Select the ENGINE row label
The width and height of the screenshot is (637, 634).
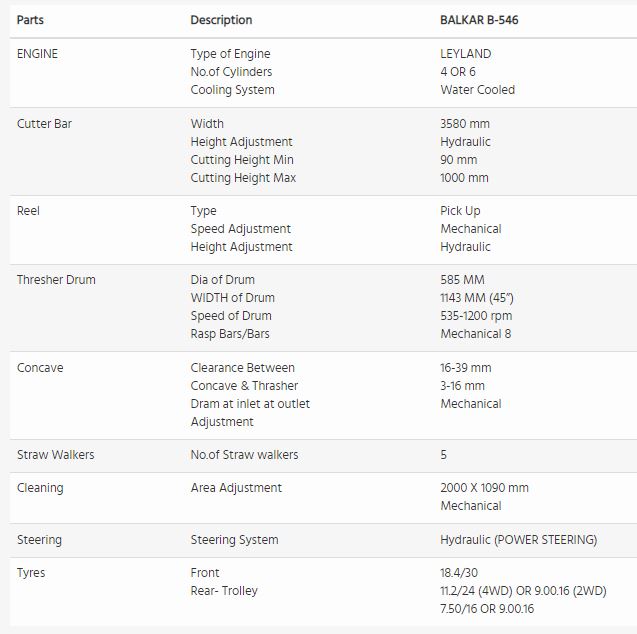38,54
